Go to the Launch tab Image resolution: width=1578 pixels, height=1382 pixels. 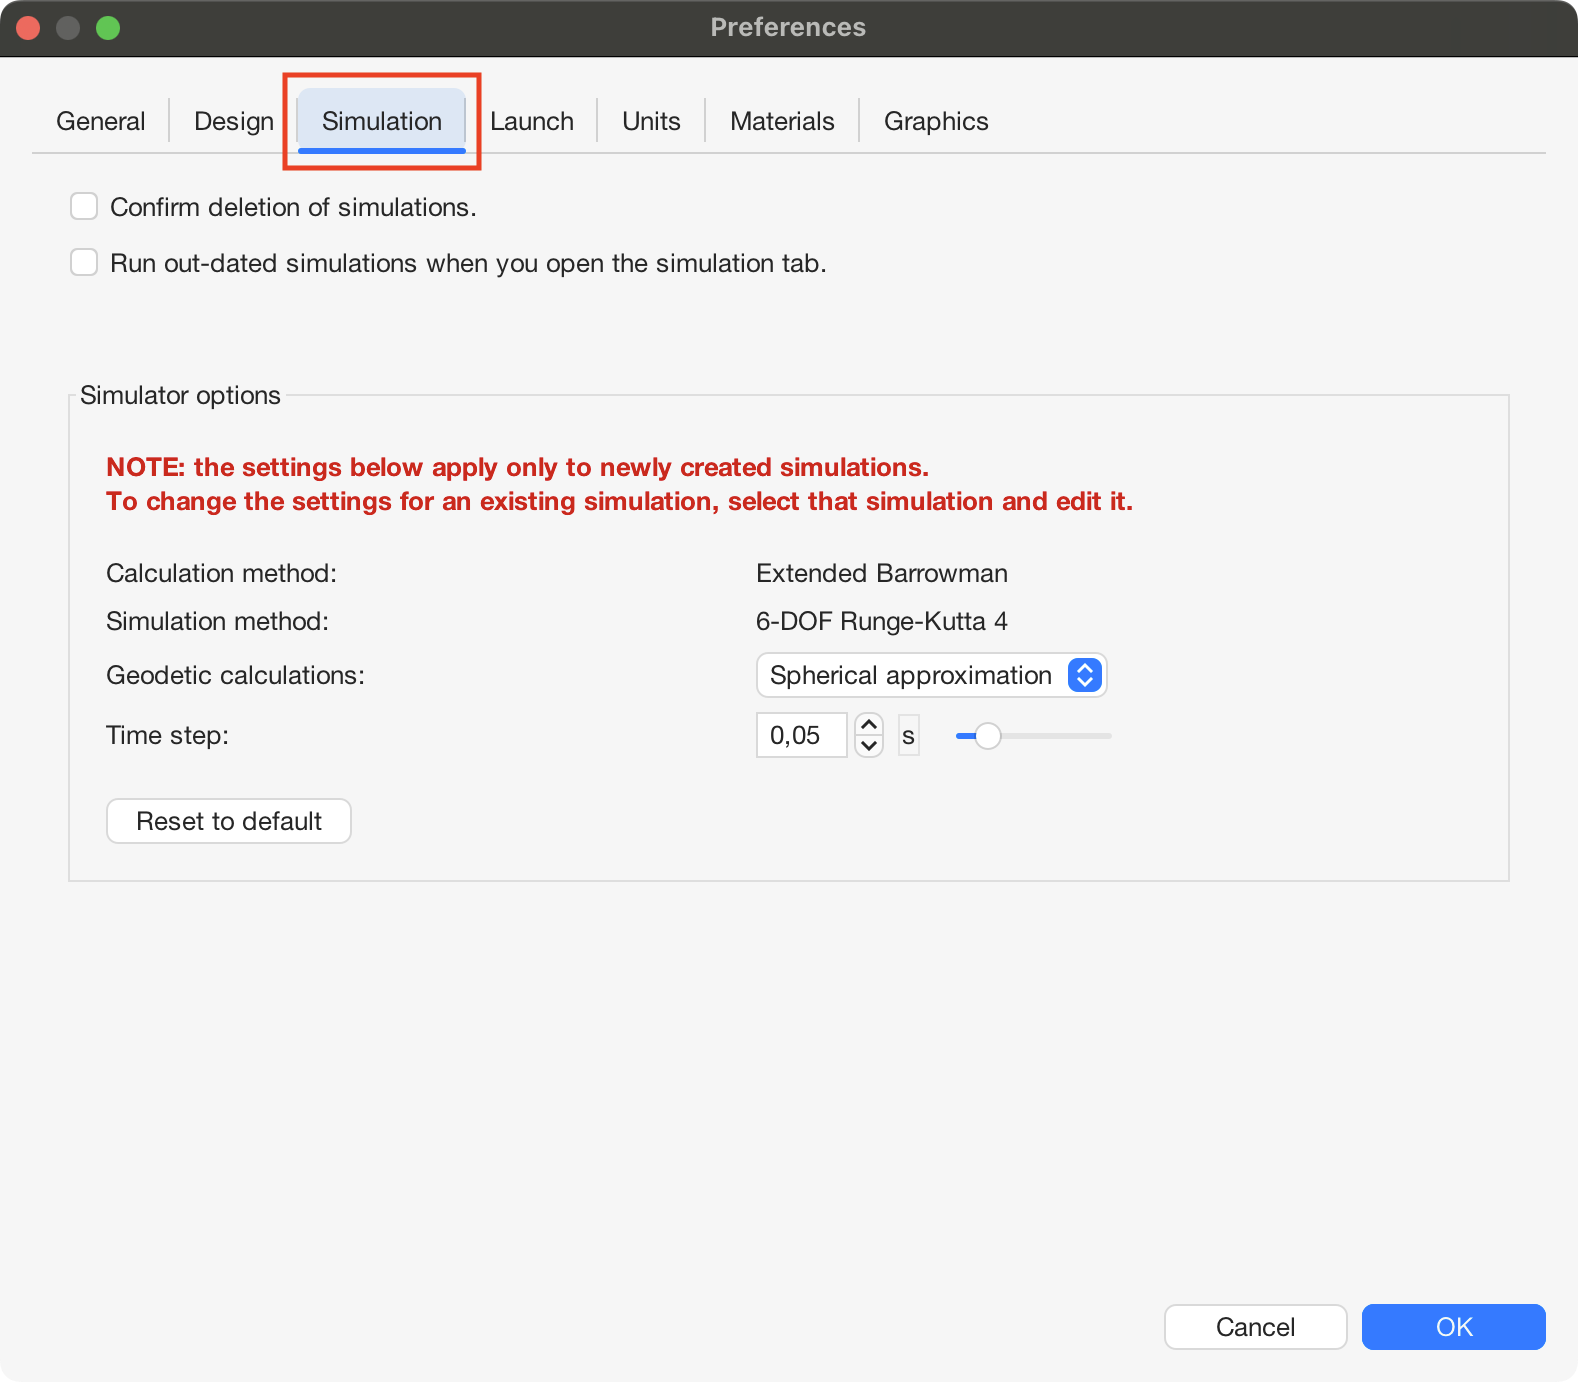coord(532,121)
